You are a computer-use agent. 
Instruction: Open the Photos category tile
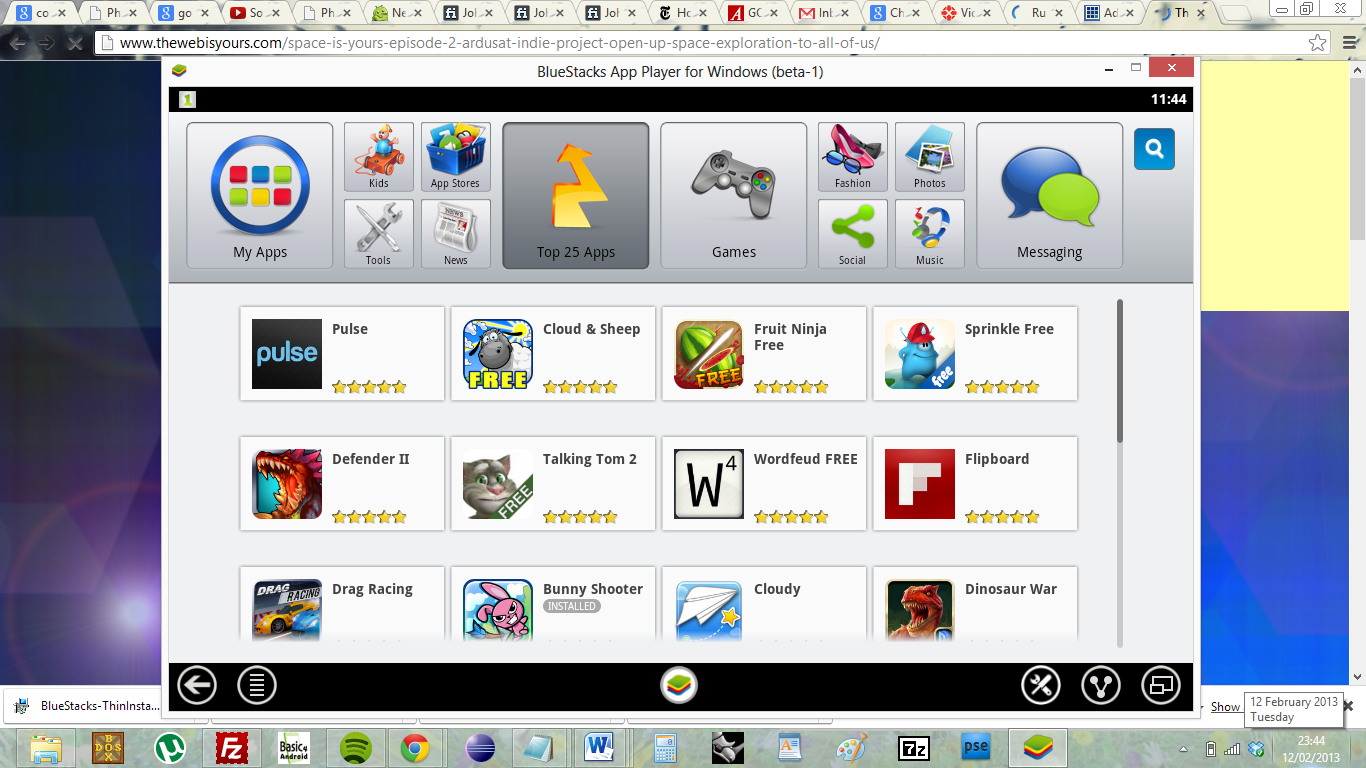(x=930, y=157)
